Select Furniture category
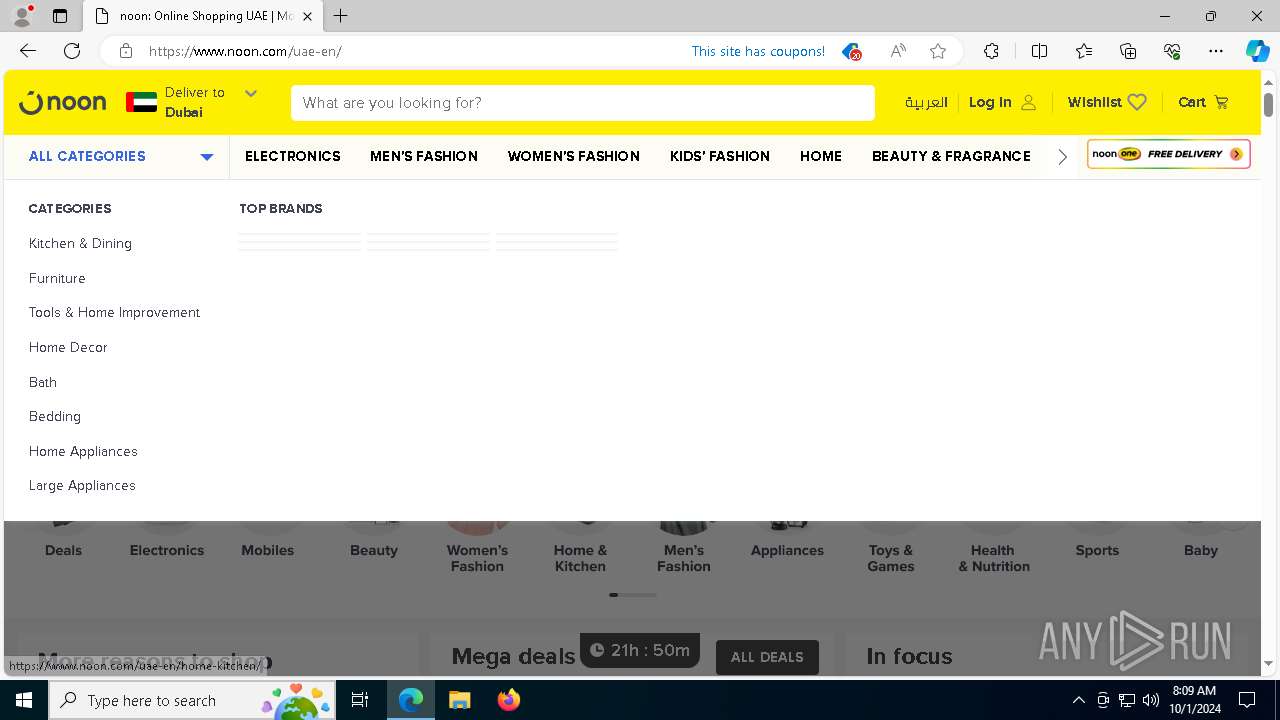This screenshot has height=720, width=1280. pyautogui.click(x=57, y=278)
